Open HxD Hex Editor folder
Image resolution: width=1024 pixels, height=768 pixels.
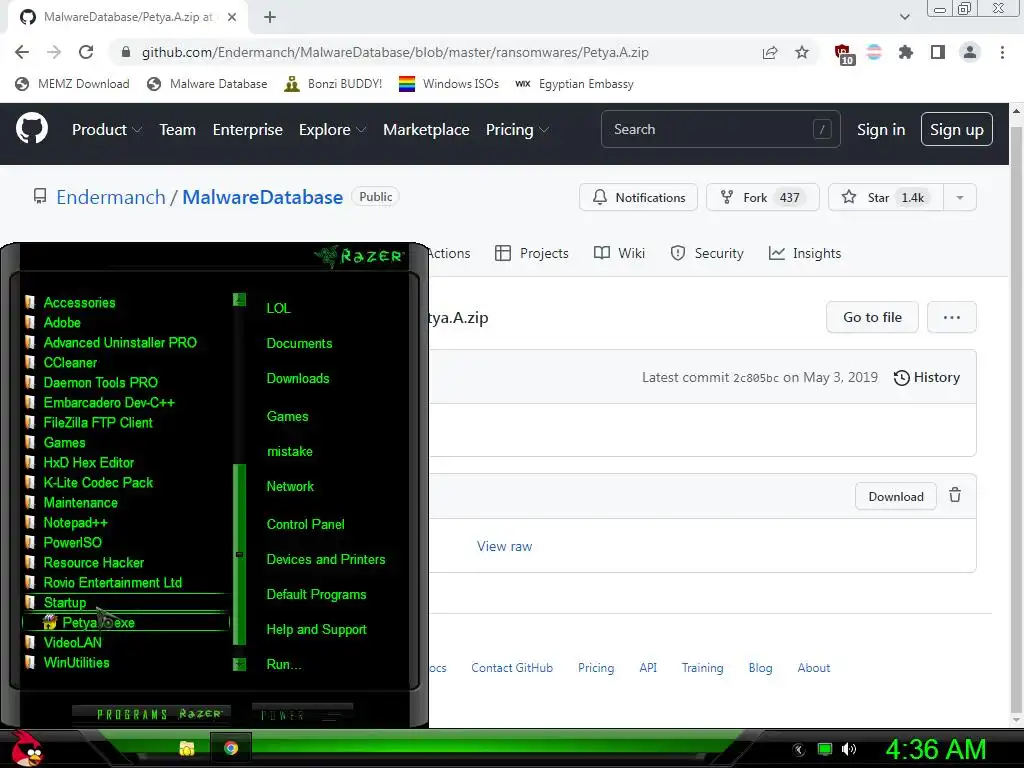pos(88,462)
